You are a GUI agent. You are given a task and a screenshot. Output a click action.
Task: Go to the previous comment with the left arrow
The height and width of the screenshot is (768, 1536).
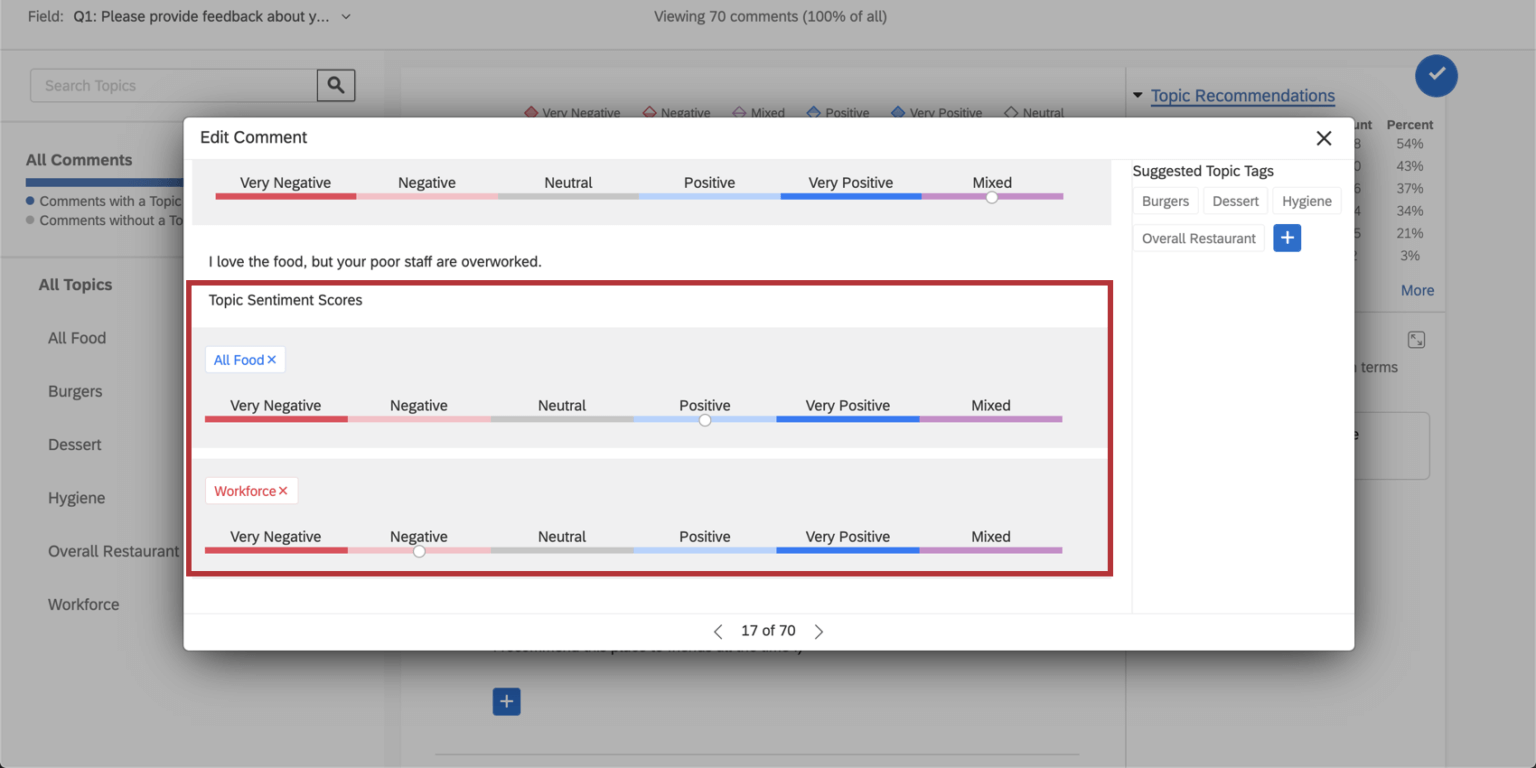click(x=718, y=630)
